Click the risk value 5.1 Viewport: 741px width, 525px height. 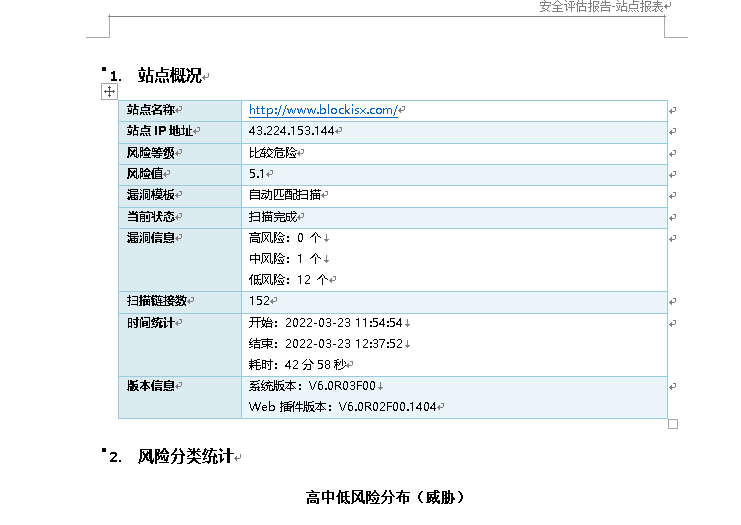(257, 174)
